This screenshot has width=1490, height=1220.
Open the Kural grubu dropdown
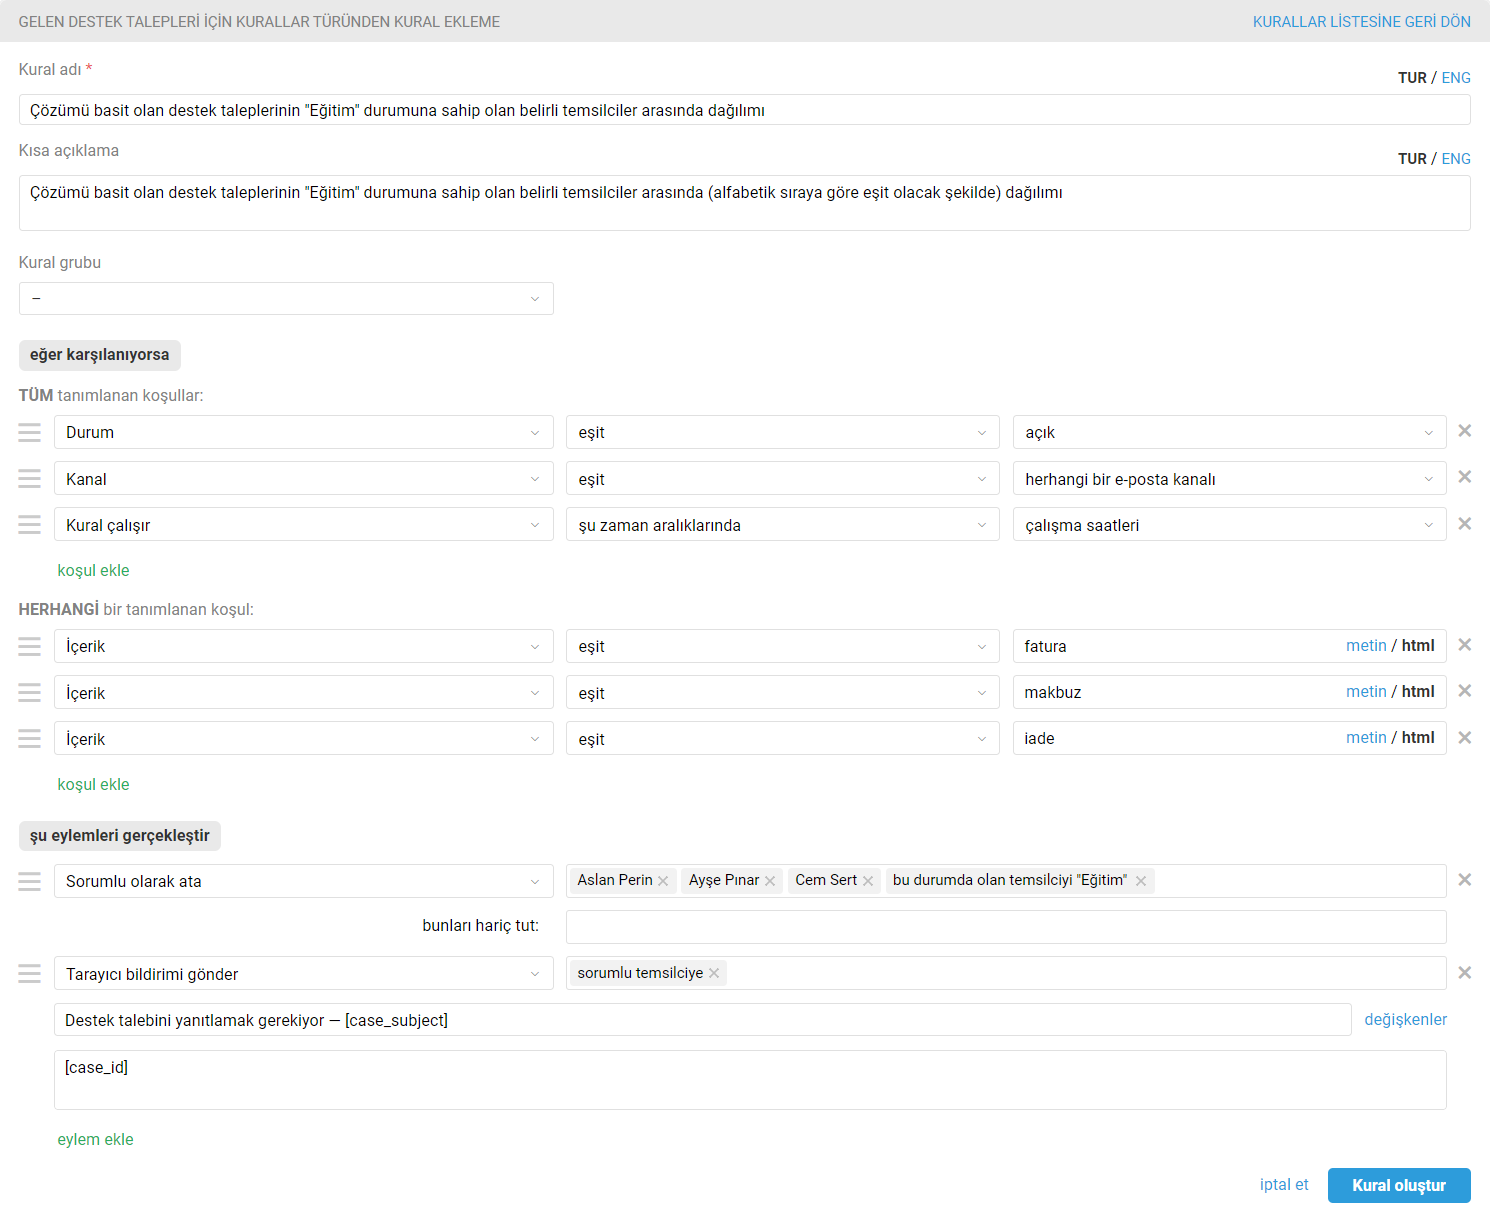(x=286, y=299)
